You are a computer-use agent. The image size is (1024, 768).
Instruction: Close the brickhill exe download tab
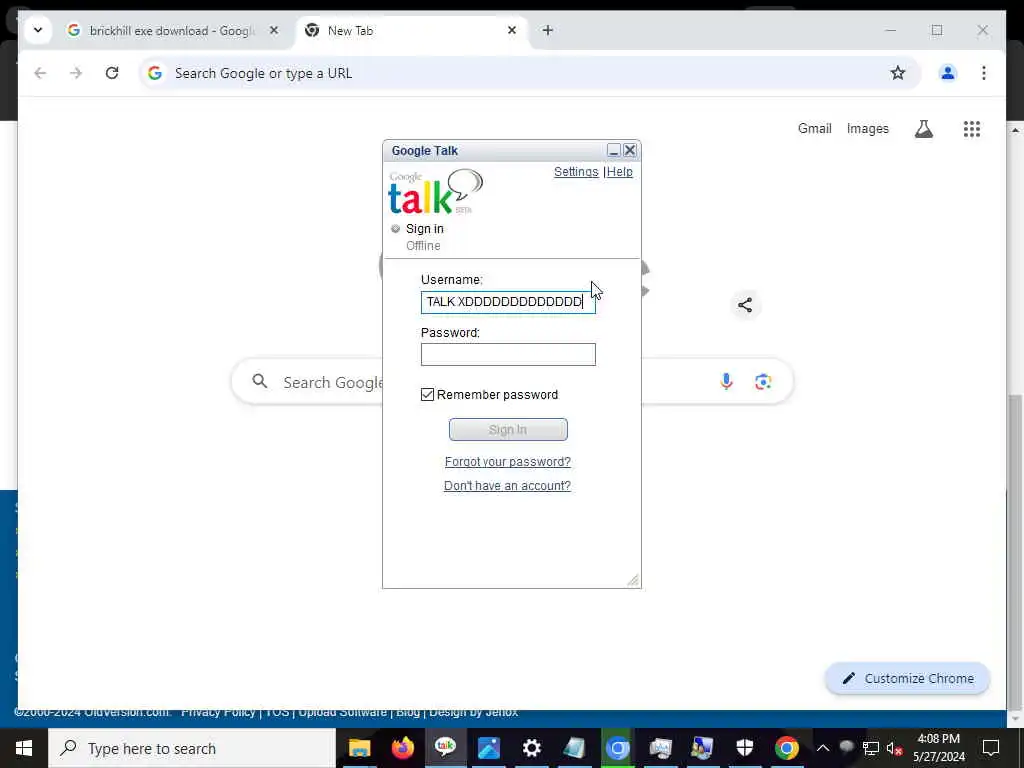tap(274, 30)
